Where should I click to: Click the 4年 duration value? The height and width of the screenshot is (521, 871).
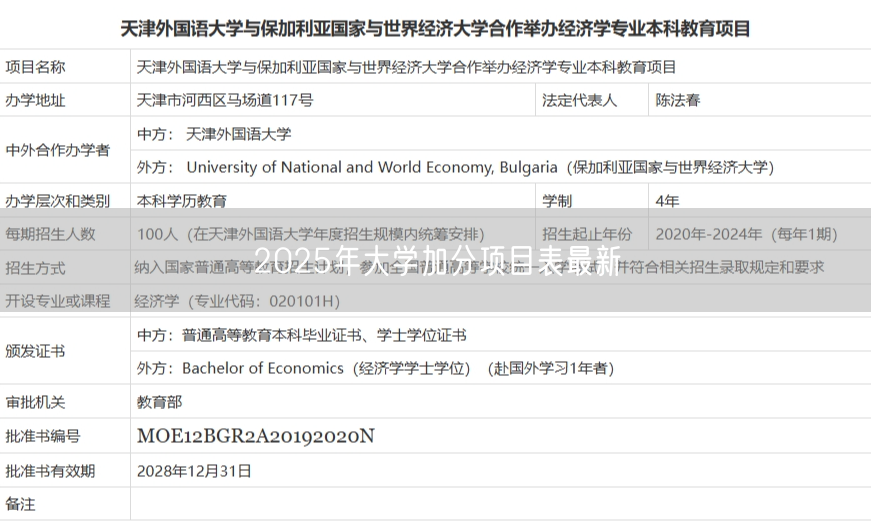click(x=667, y=201)
